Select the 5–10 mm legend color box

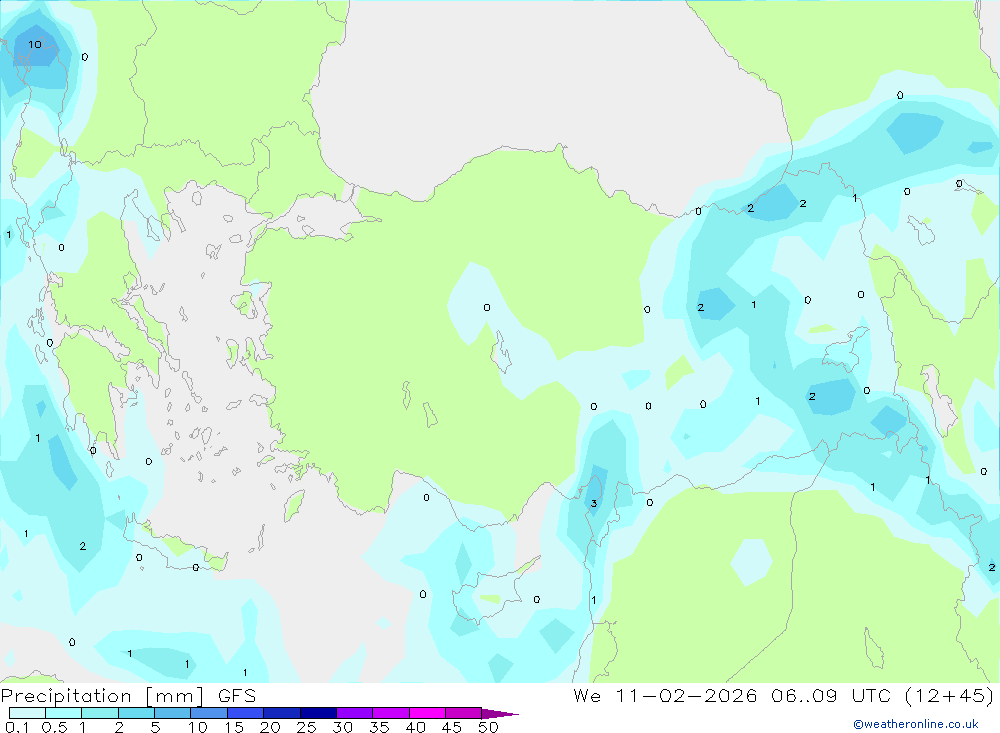(x=172, y=713)
